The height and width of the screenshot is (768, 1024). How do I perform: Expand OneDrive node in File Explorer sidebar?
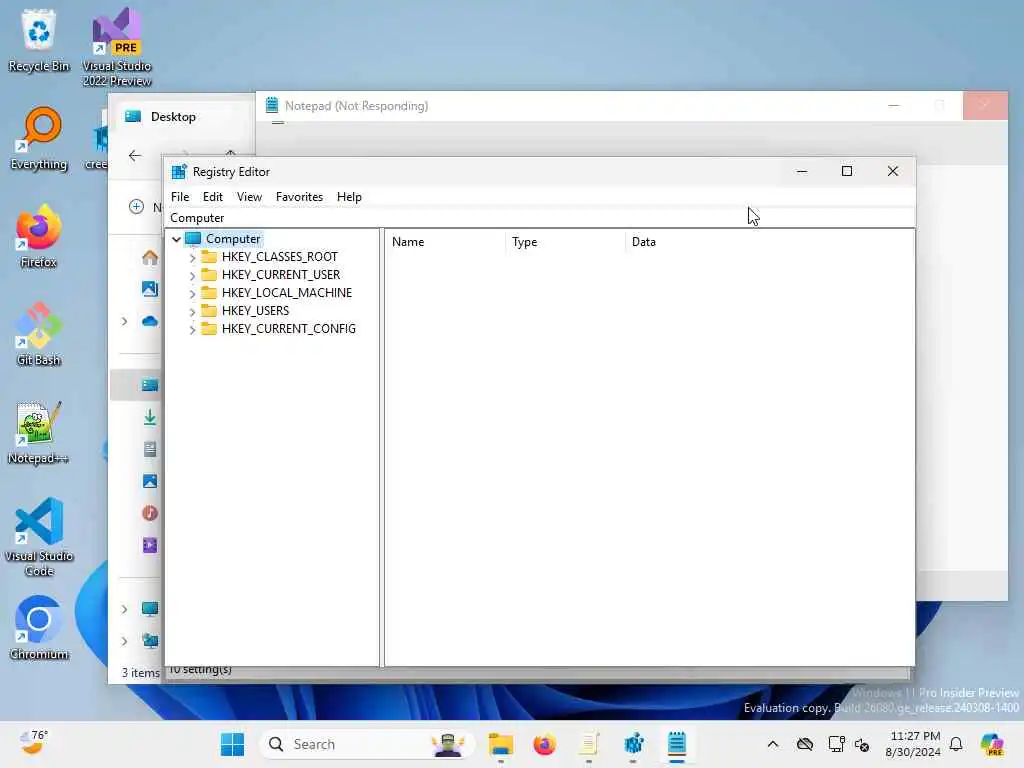(x=124, y=321)
